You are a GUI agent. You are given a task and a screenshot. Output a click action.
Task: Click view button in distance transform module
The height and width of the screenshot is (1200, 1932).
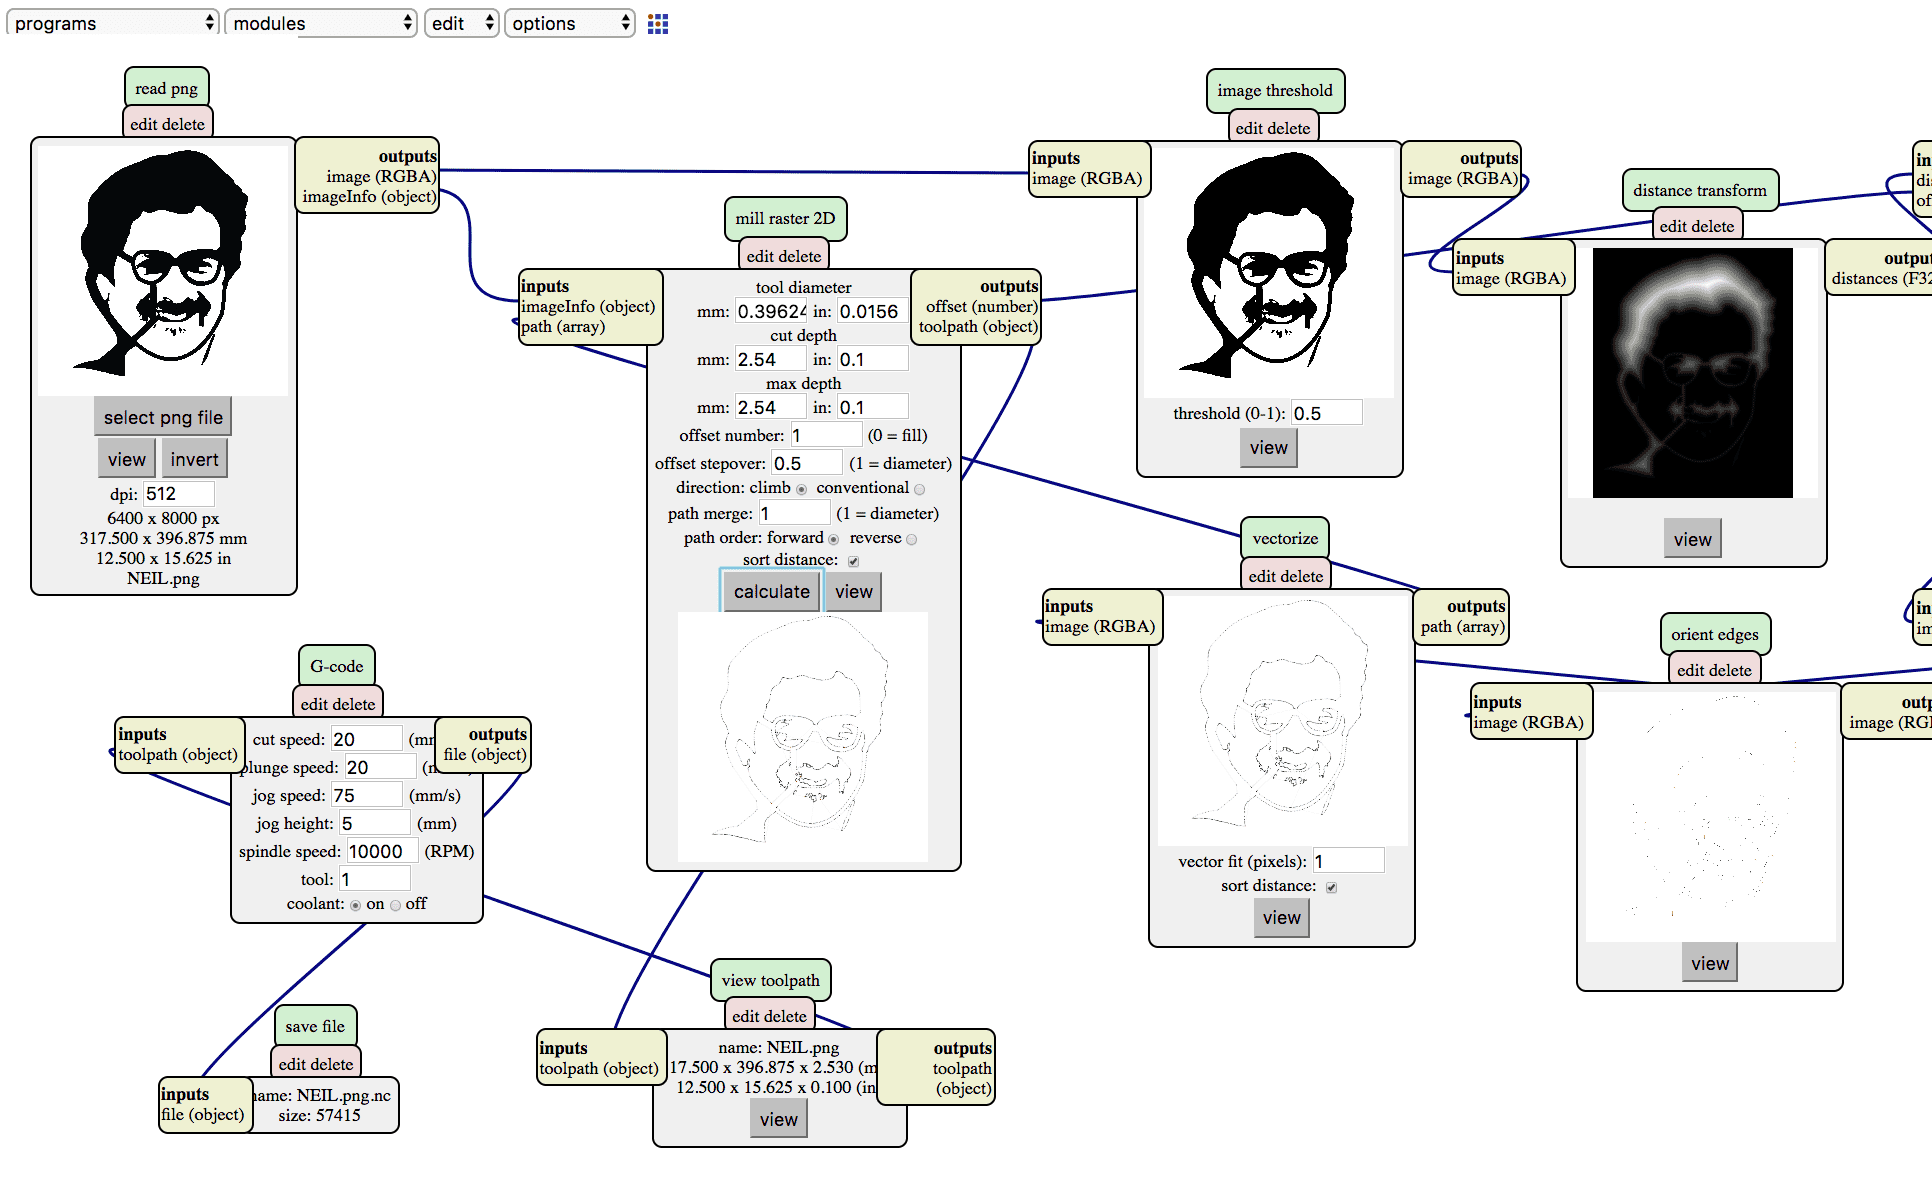[1693, 539]
